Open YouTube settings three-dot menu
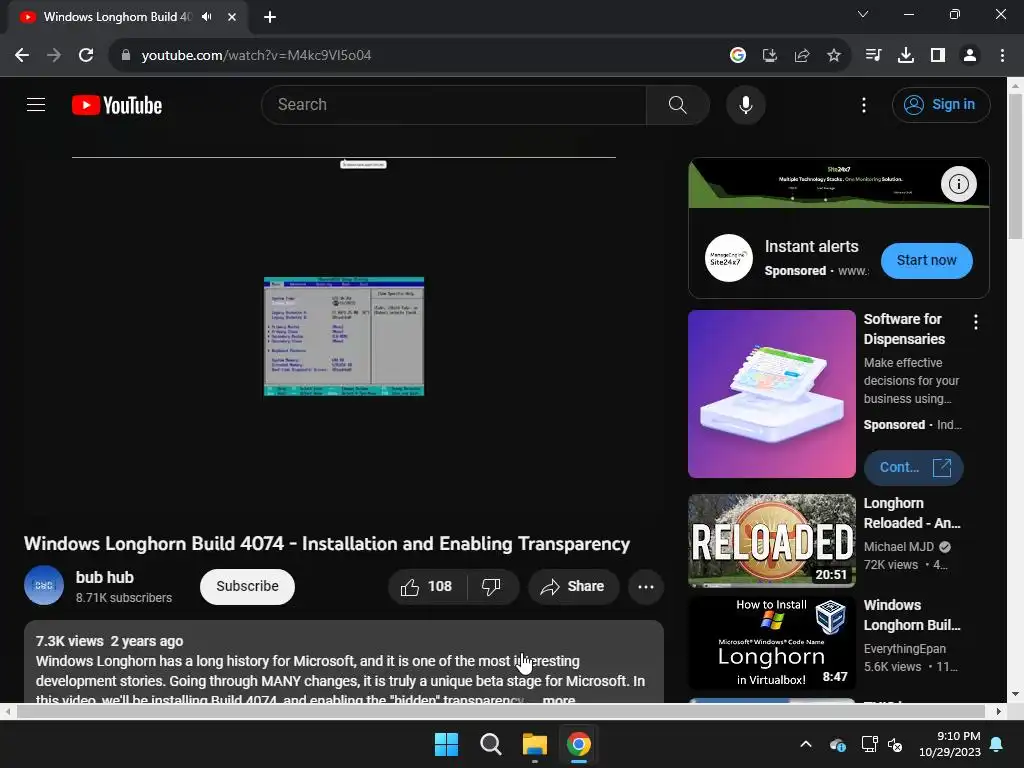The height and width of the screenshot is (768, 1024). [863, 105]
